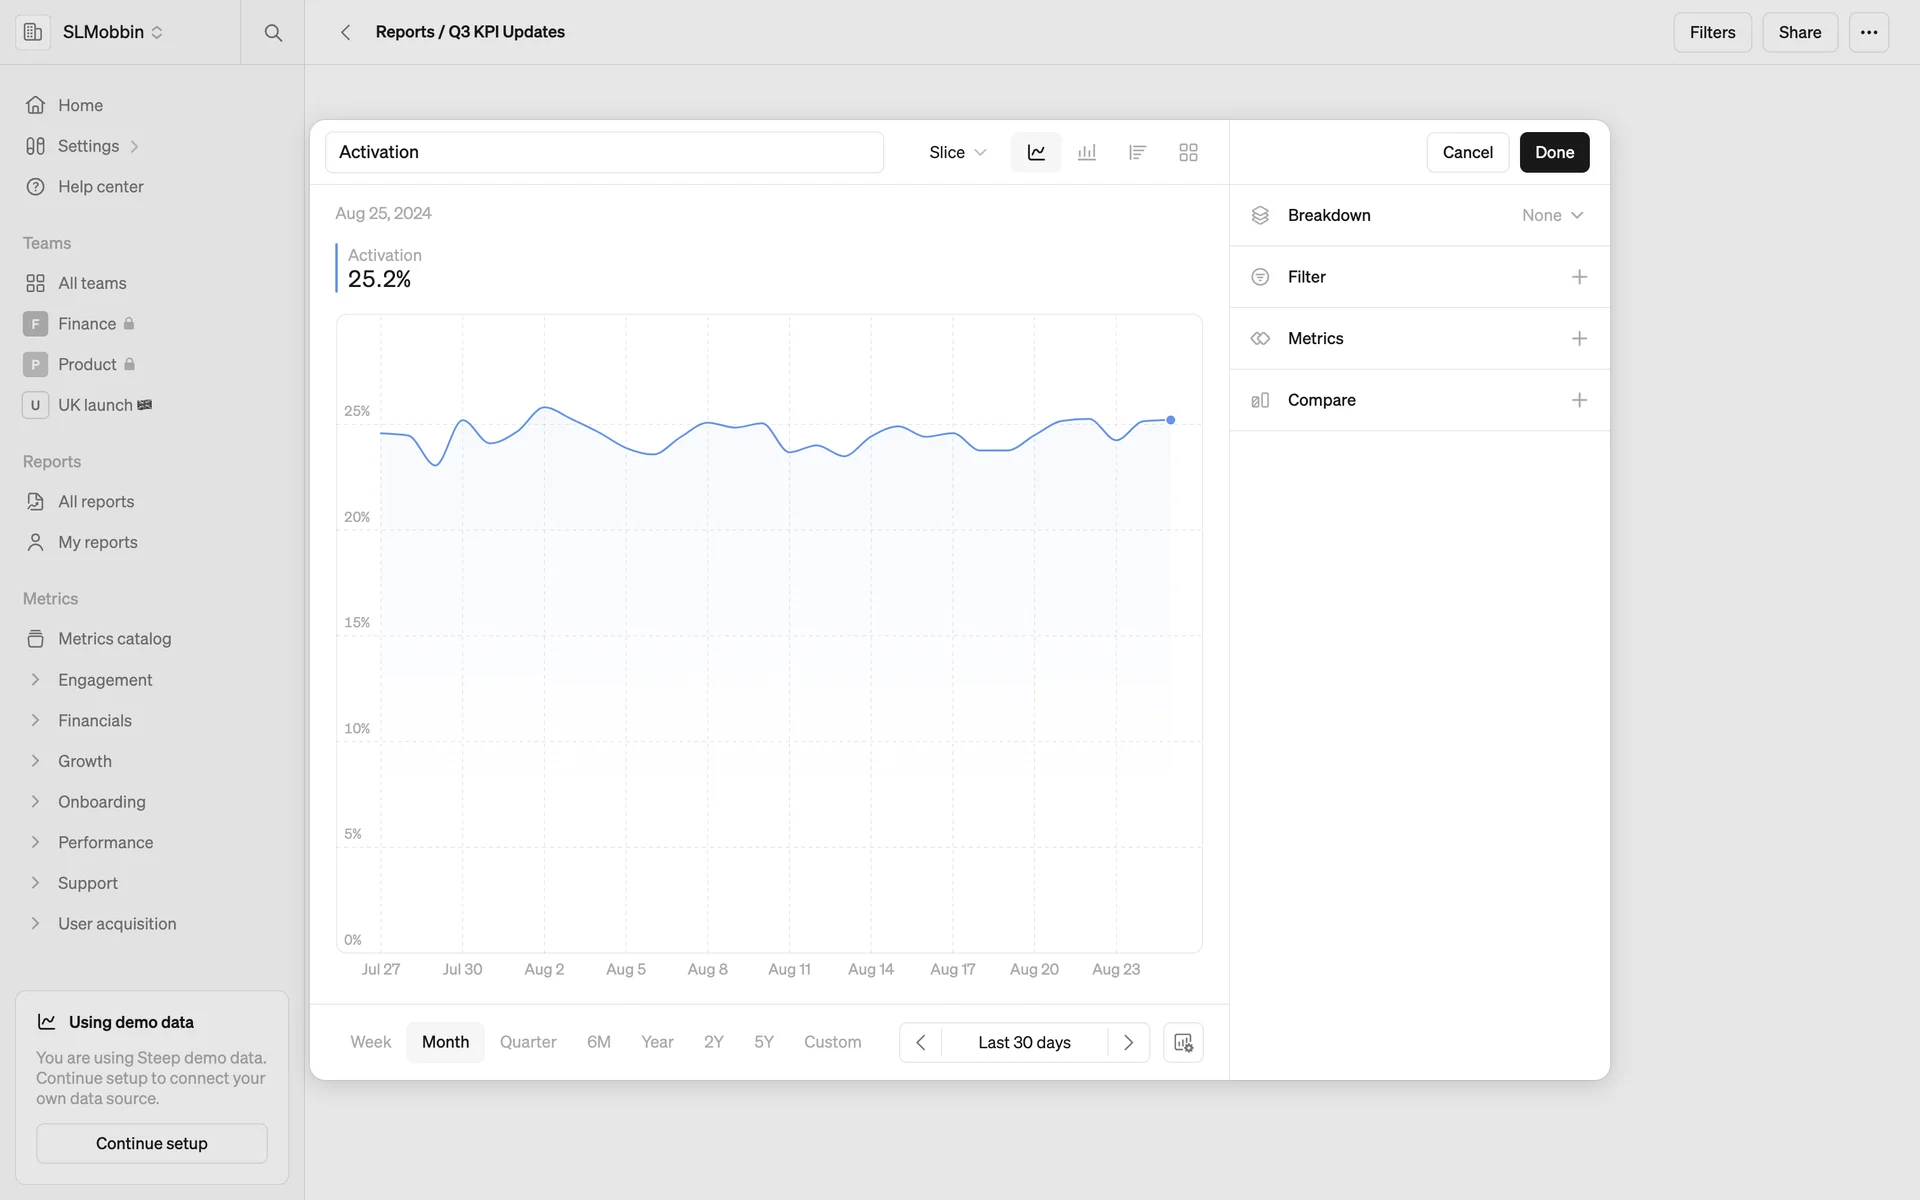
Task: Add a Compare series with plus icon
Action: point(1579,400)
